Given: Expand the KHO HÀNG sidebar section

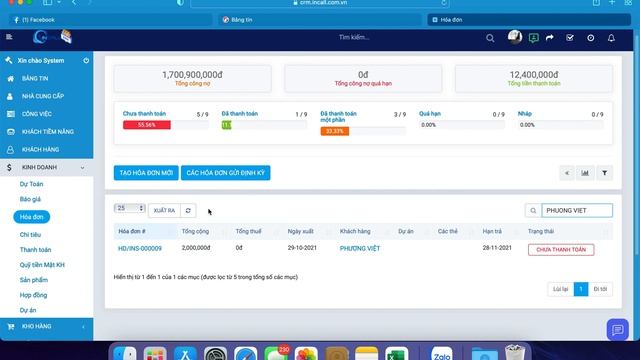Looking at the screenshot, I should tap(47, 327).
